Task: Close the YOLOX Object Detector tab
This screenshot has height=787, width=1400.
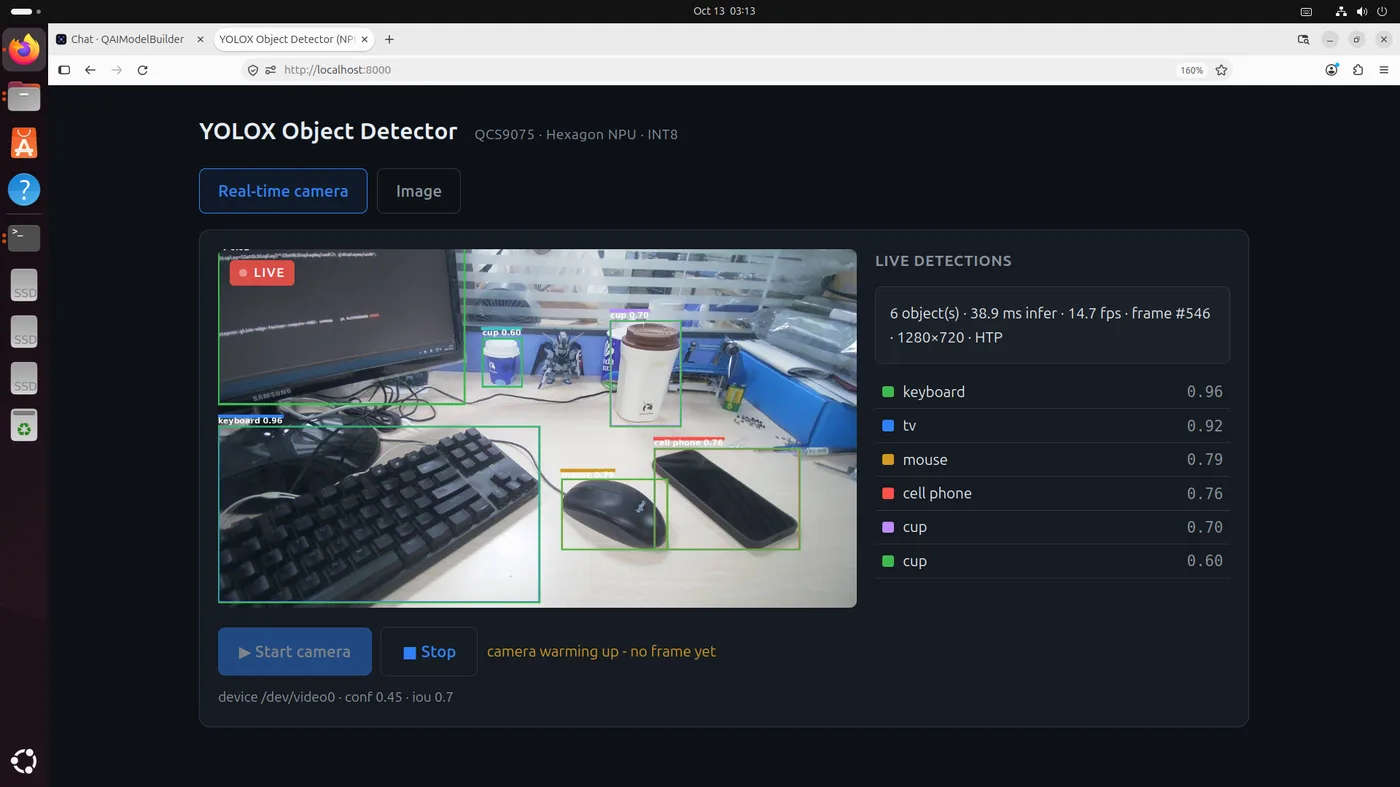Action: tap(365, 39)
